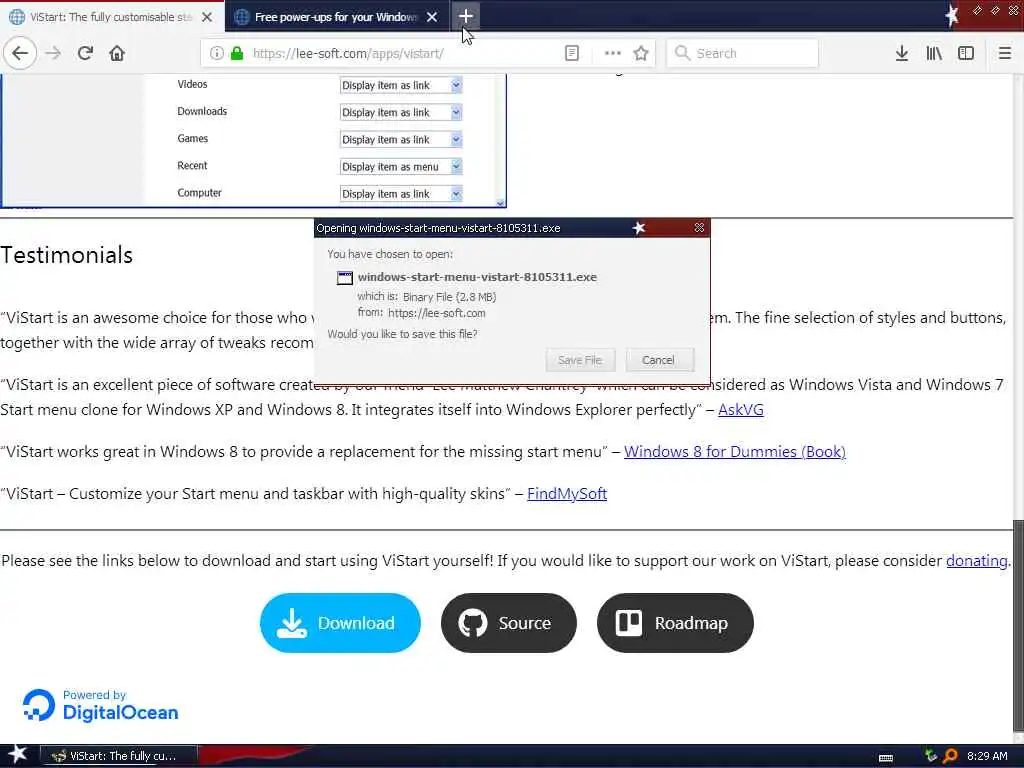Screen dimensions: 1024x768
Task: Click the star icon in browser title bar
Action: [x=952, y=14]
